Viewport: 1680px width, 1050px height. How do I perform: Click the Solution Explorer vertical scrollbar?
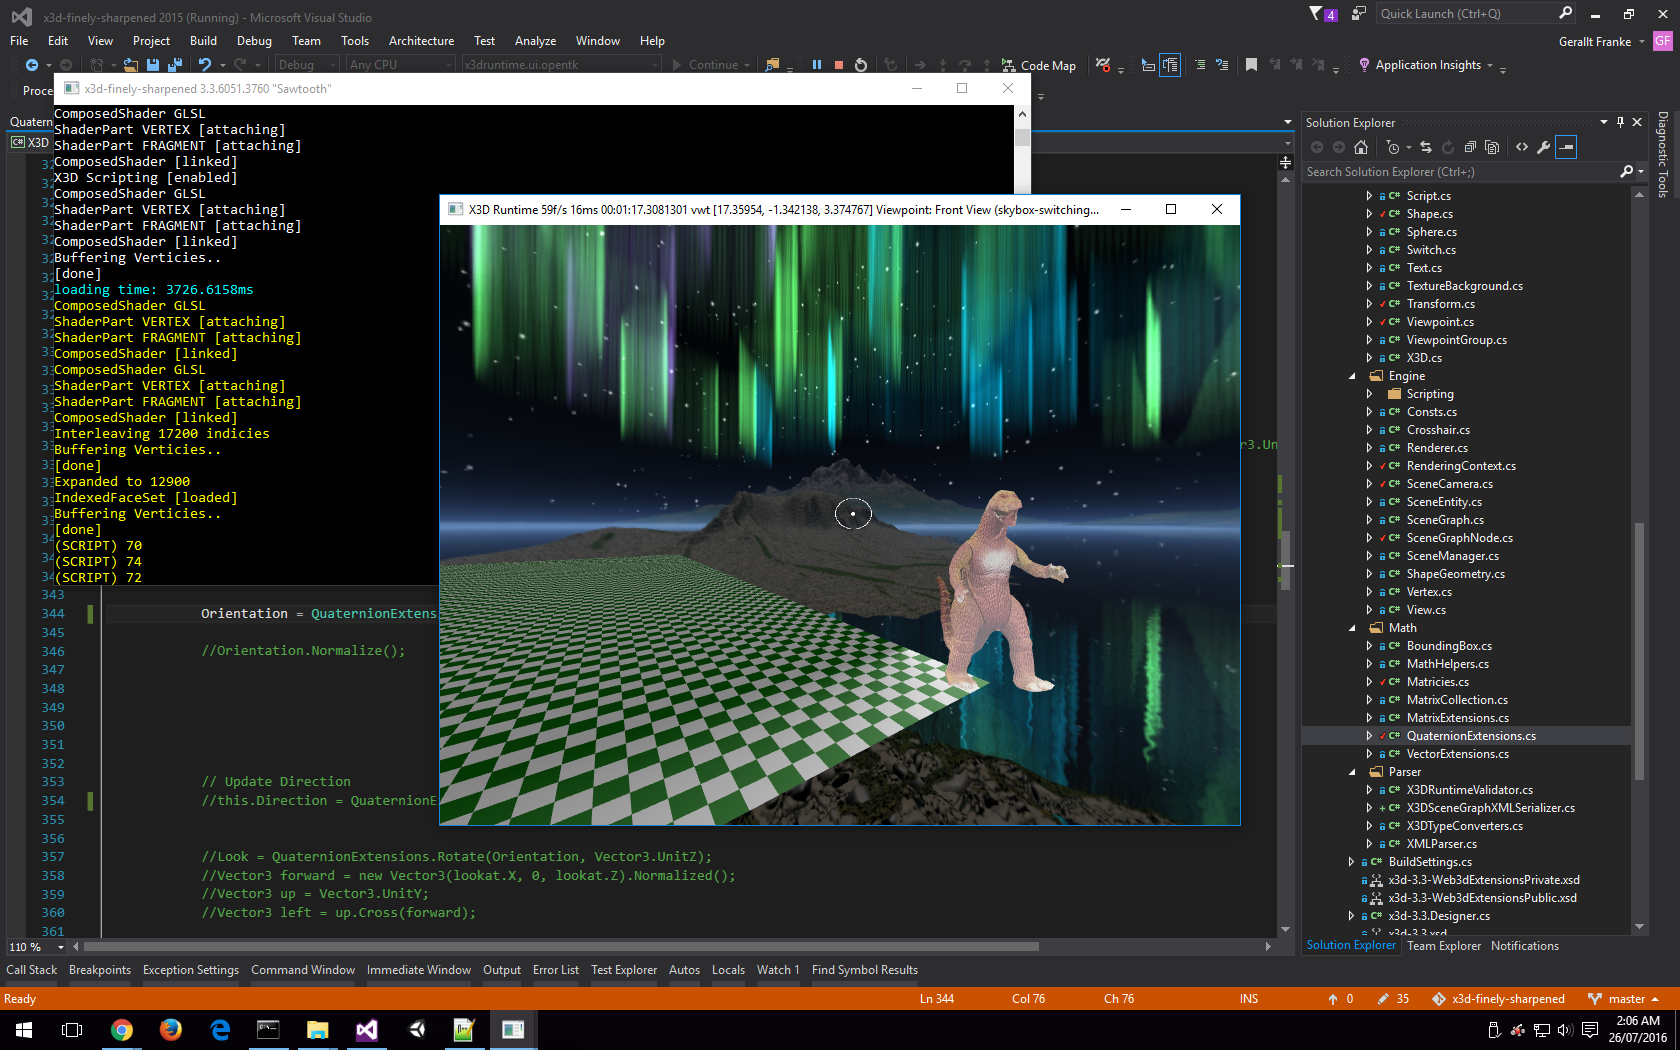(1639, 650)
